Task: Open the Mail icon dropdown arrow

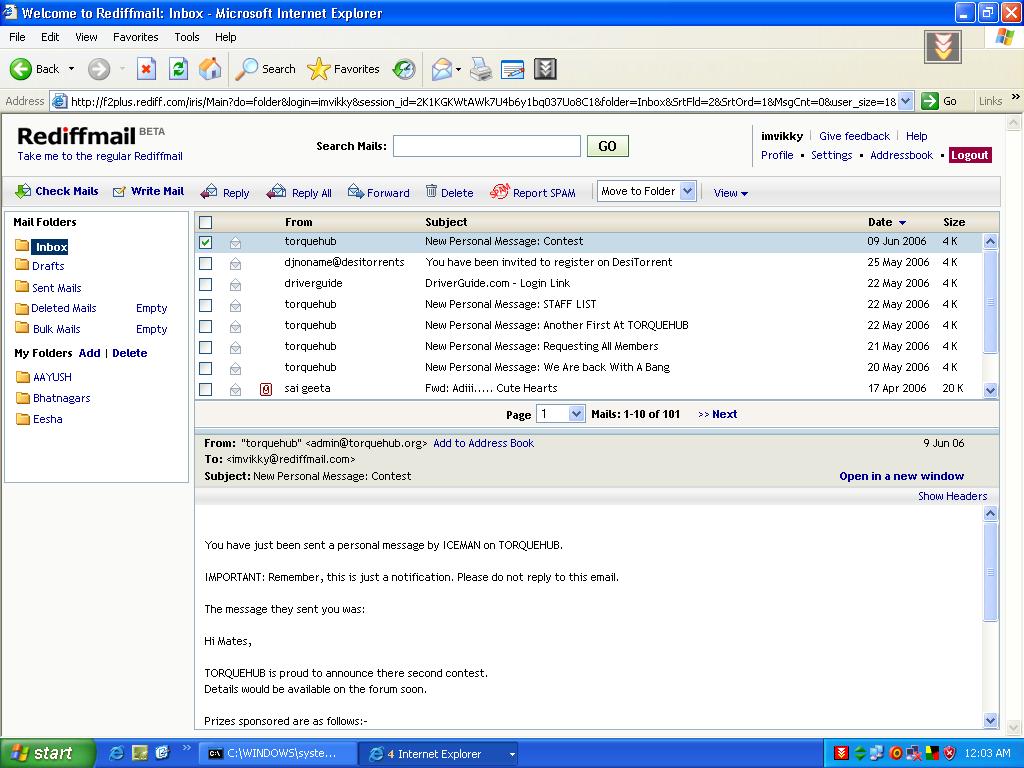Action: click(x=458, y=69)
